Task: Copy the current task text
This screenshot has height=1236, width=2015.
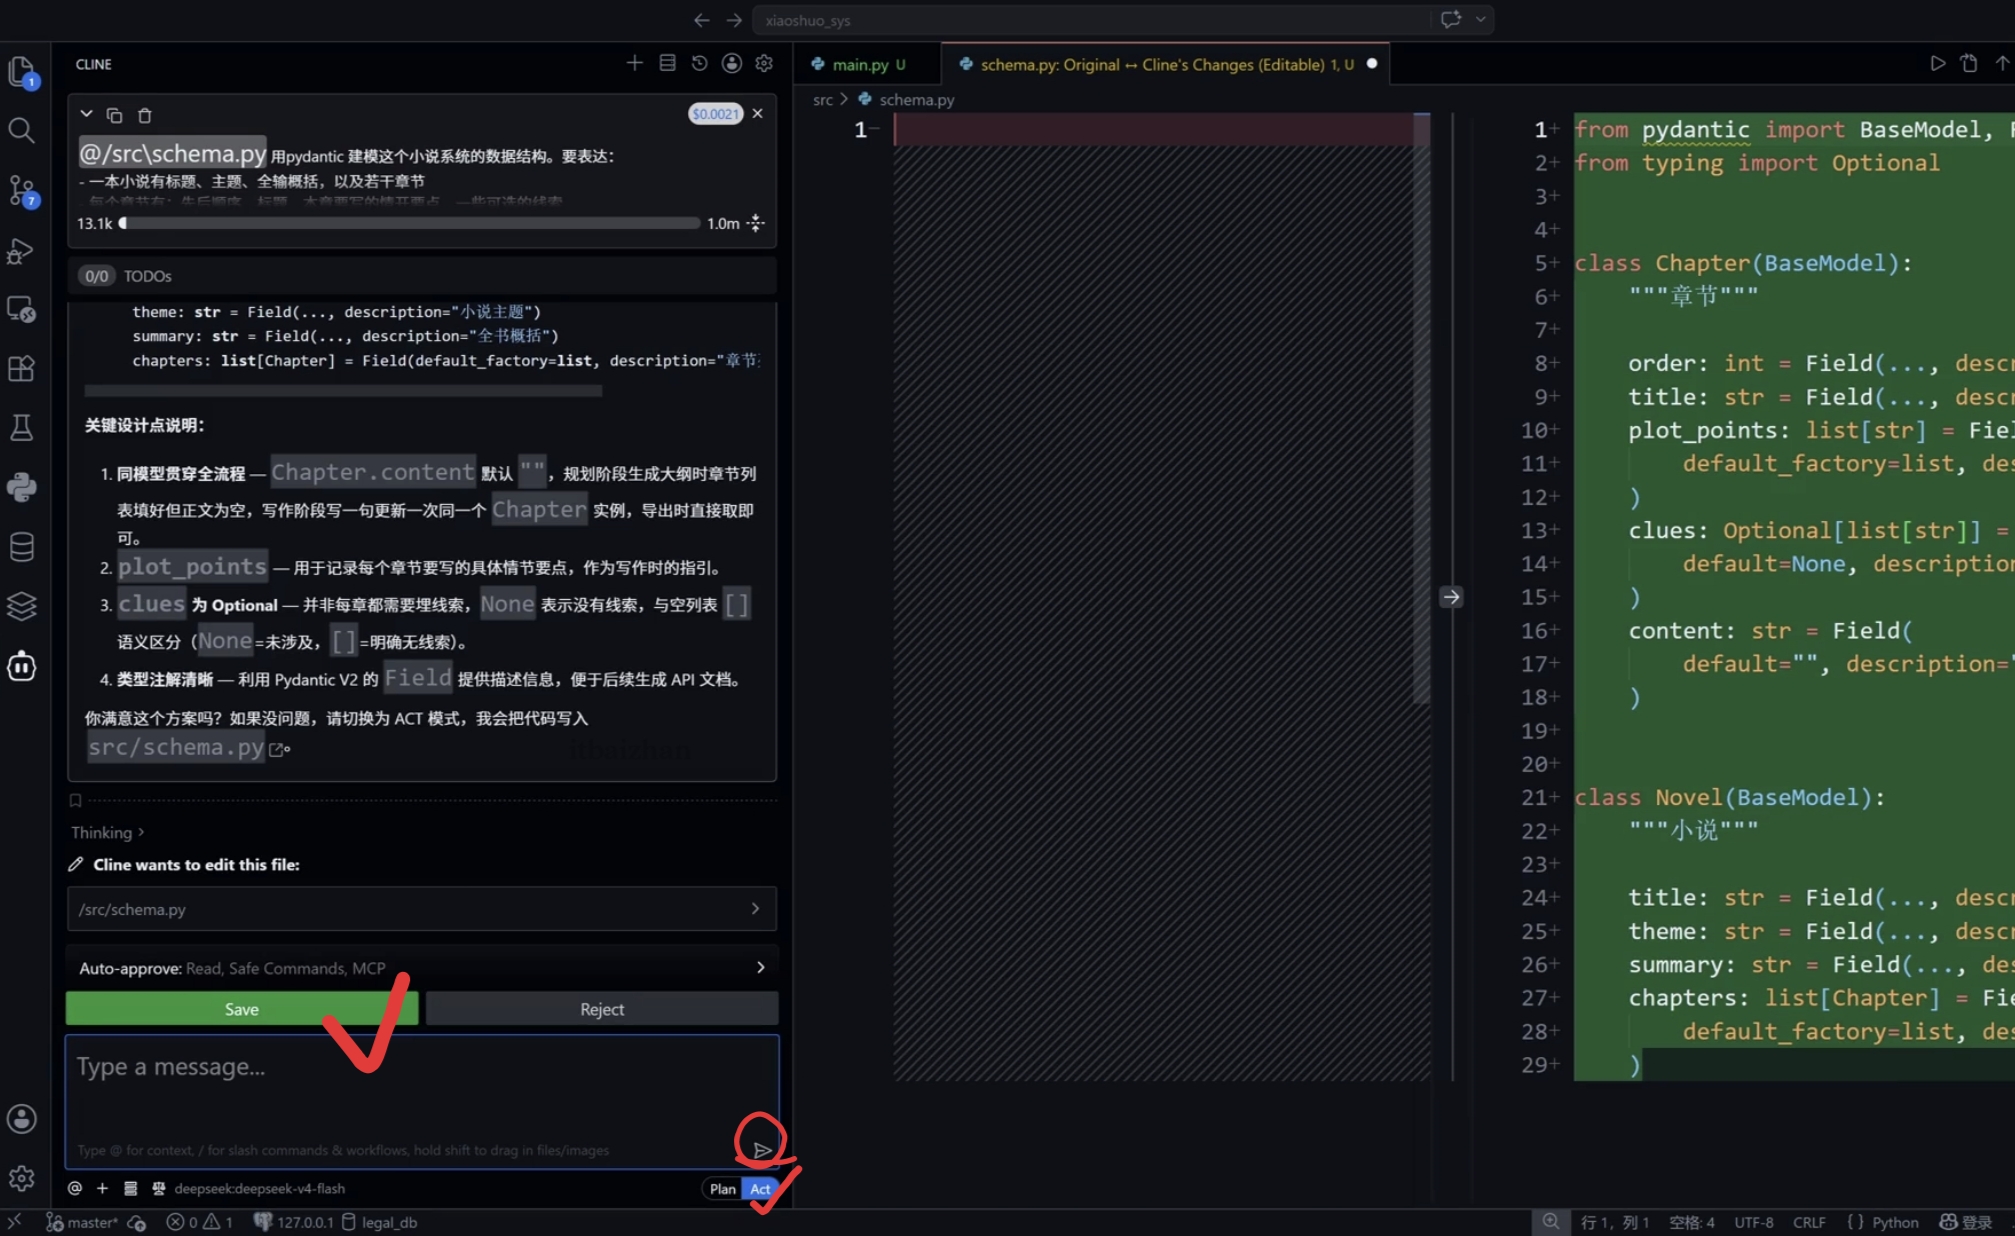Action: [114, 115]
